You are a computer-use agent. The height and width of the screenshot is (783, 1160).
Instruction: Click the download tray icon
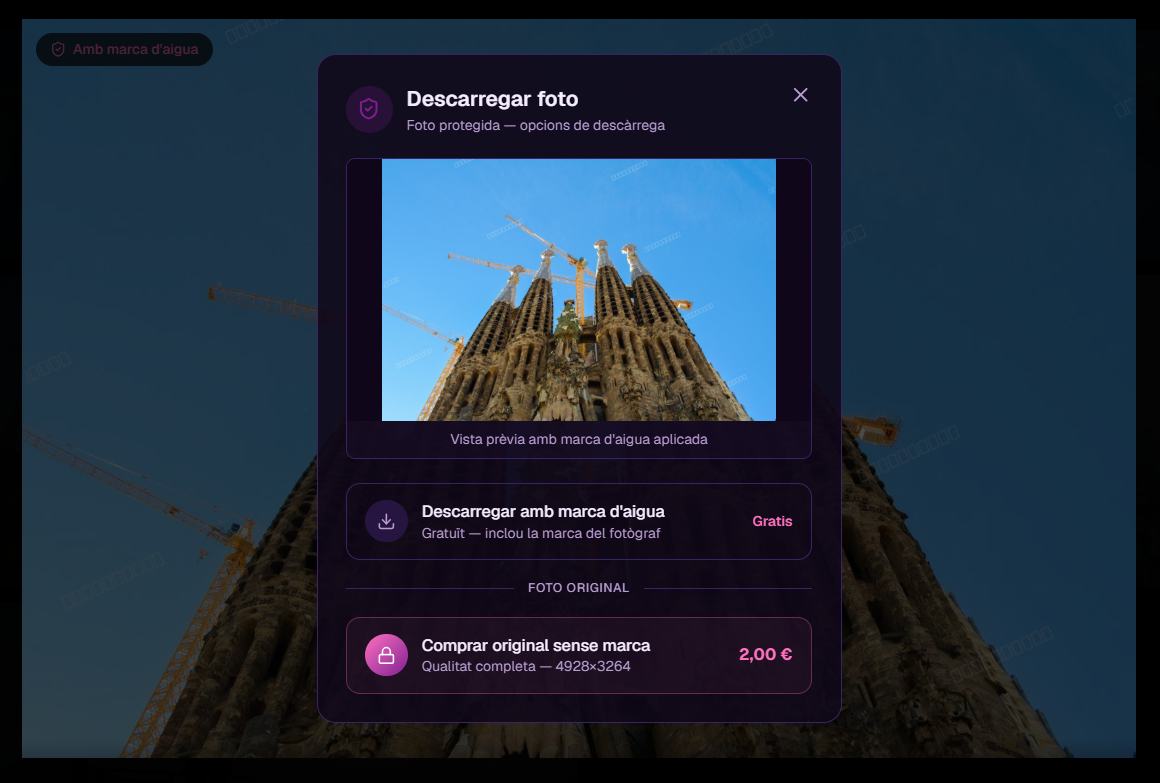pos(386,521)
